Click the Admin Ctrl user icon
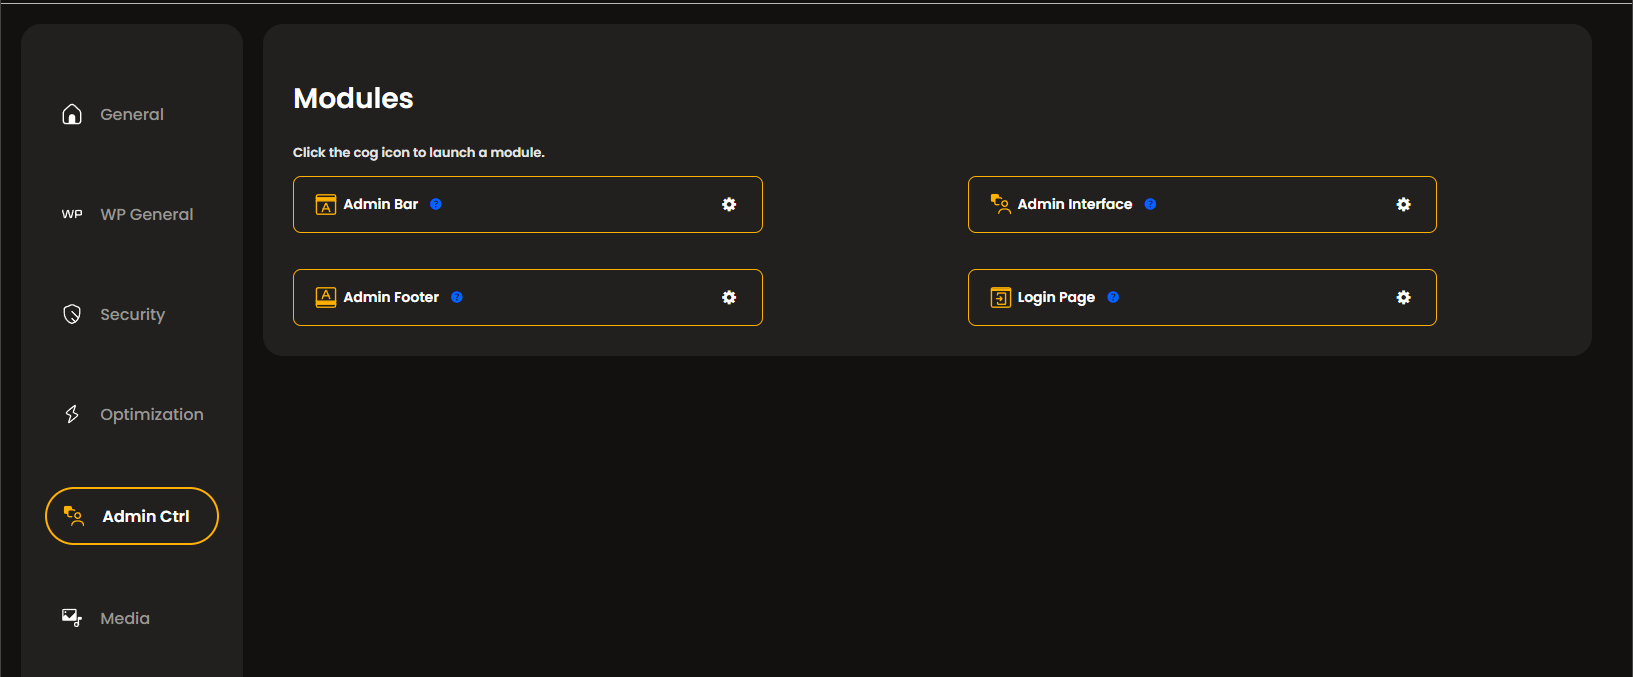Viewport: 1633px width, 677px height. point(74,516)
